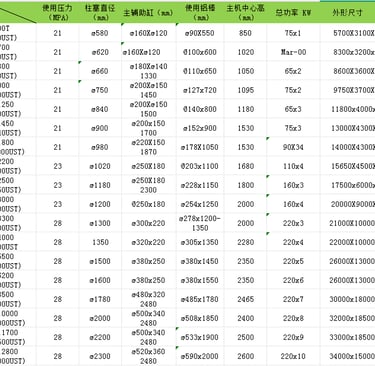Click the ø2200 plunger diameter cell
Viewport: 375px width, 366px height.
(x=100, y=337)
